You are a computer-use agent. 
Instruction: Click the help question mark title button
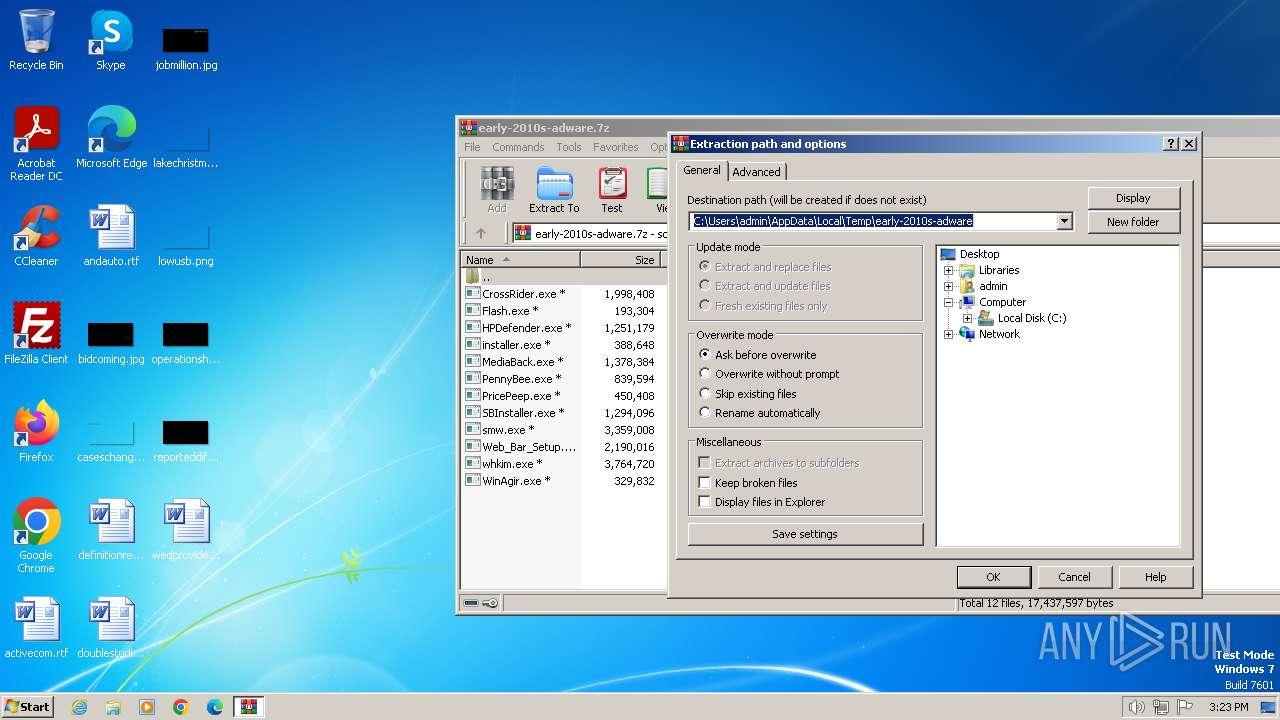tap(1171, 144)
